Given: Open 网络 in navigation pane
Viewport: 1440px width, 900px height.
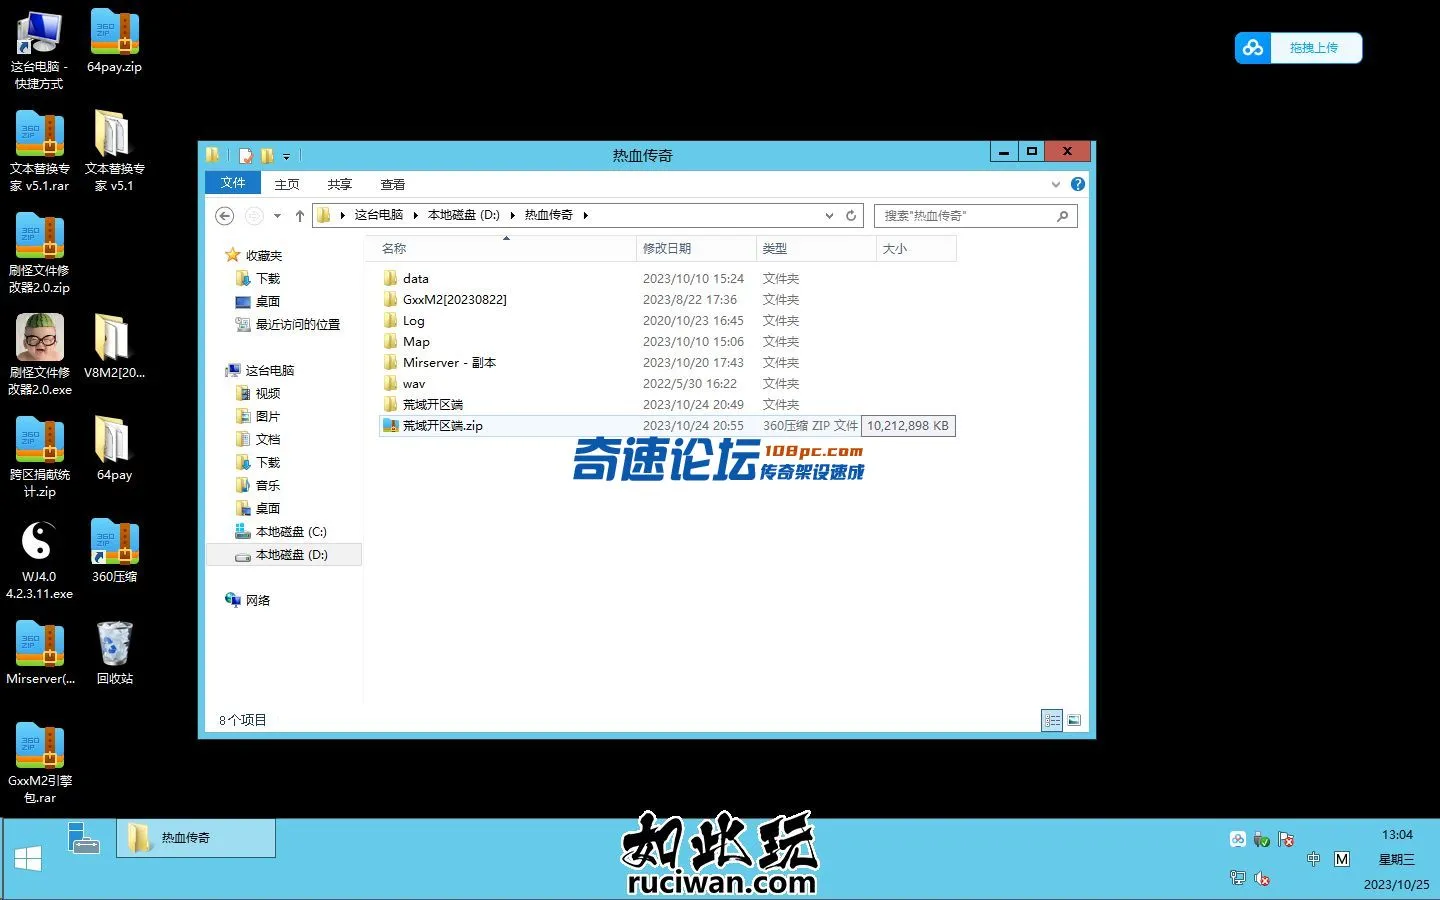Looking at the screenshot, I should click(x=248, y=601).
